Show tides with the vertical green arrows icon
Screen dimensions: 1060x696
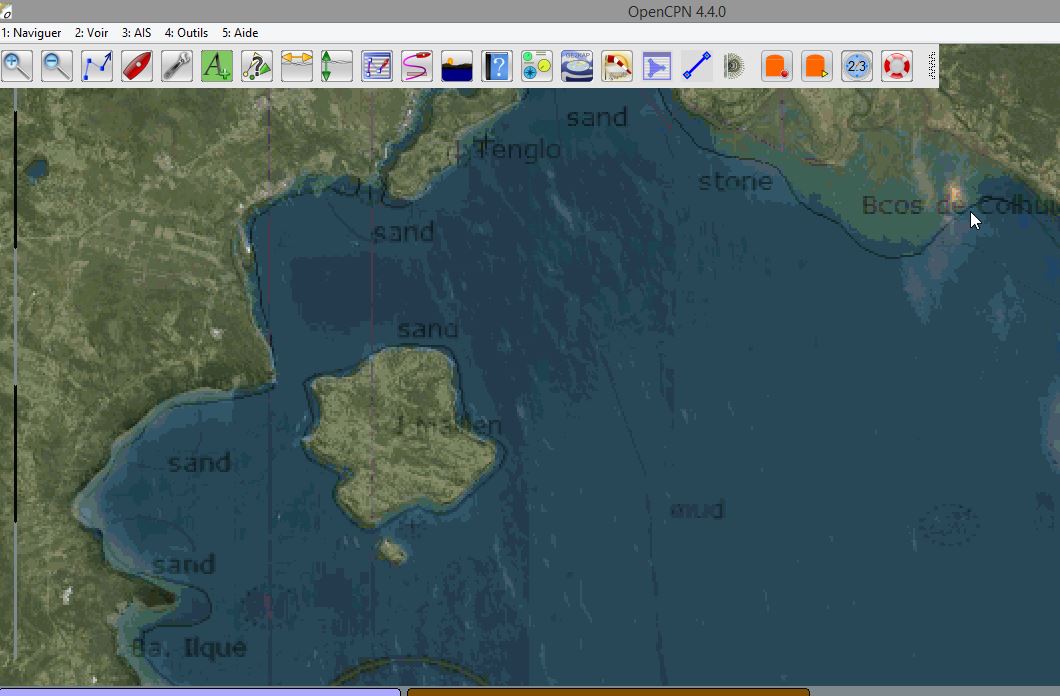(337, 66)
